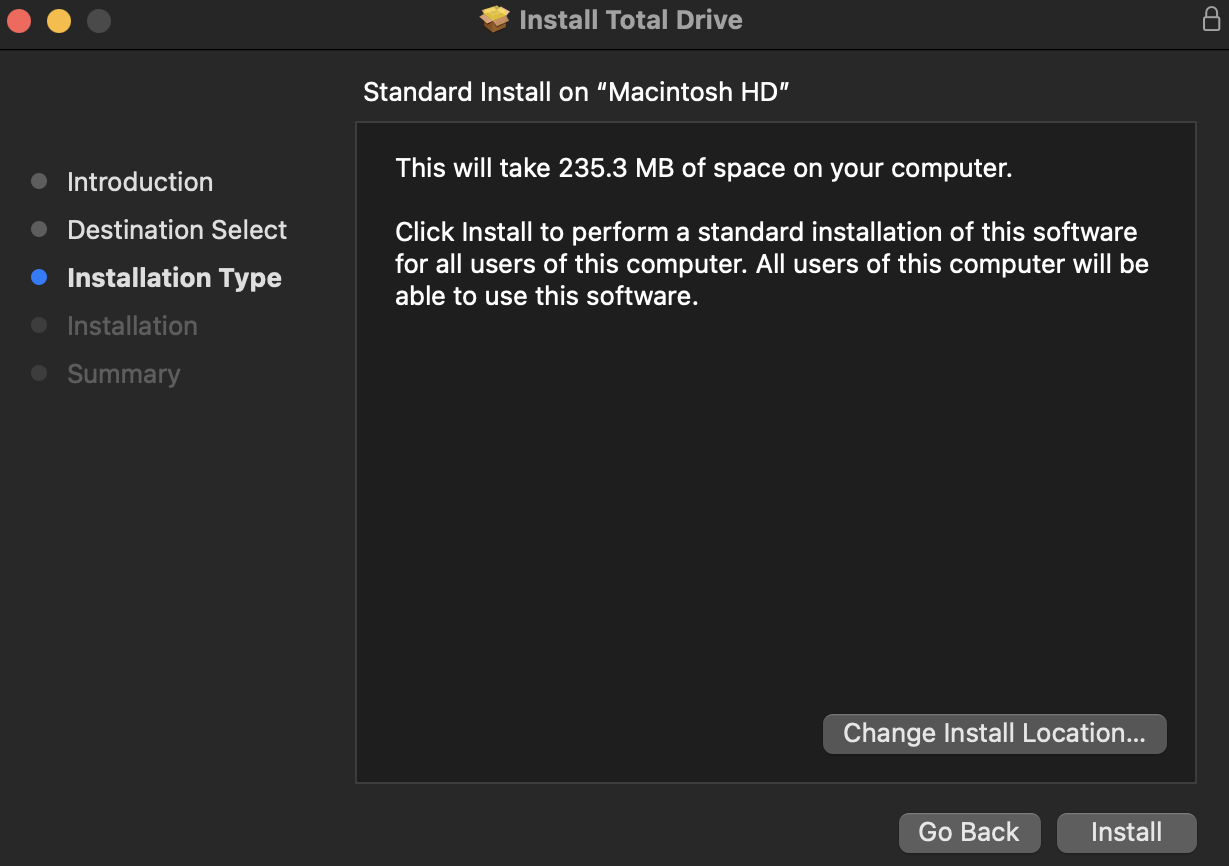Select the Introduction step
The image size is (1229, 866).
(140, 182)
